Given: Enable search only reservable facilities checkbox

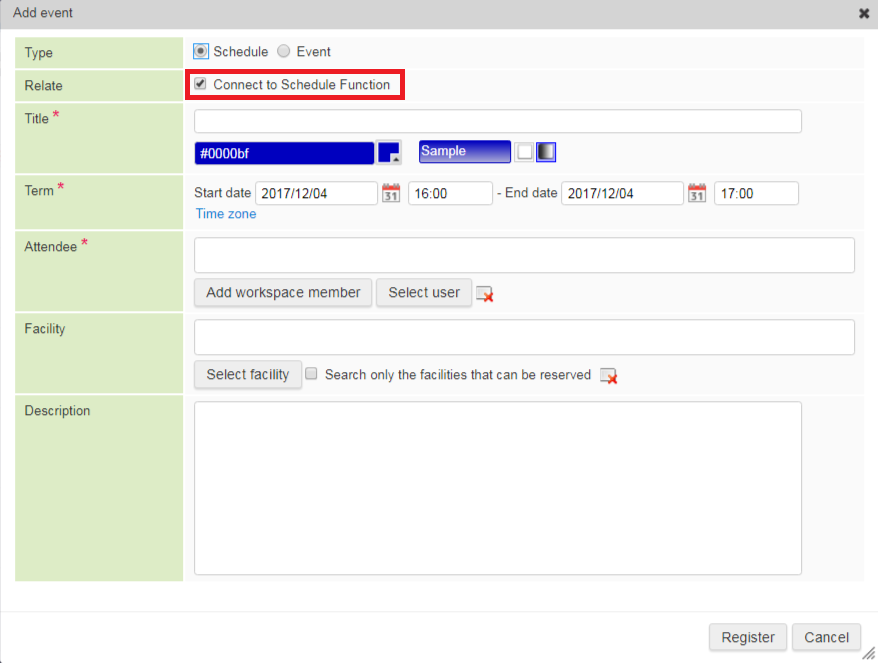Looking at the screenshot, I should 312,374.
